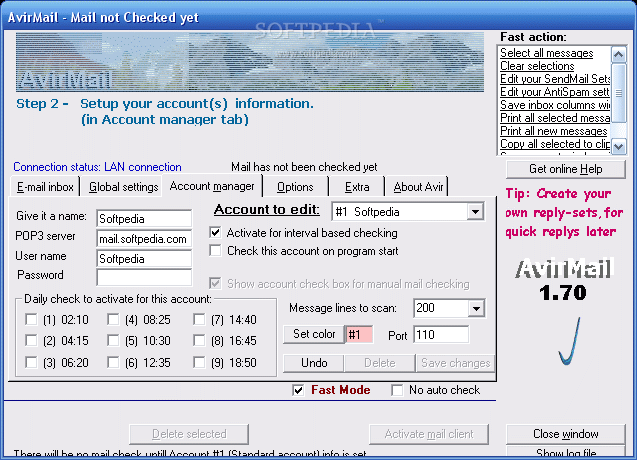Click the 'Connection status: LAN connection' text
This screenshot has height=460, width=637.
tap(97, 167)
